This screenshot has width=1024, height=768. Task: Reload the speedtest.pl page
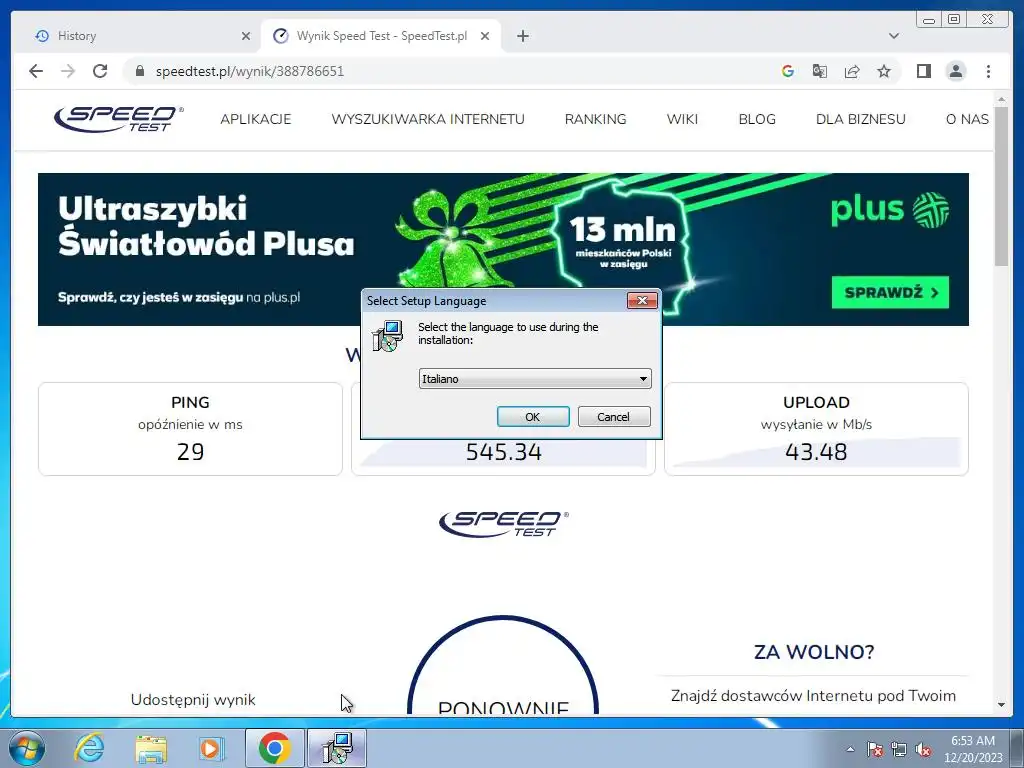pos(100,71)
